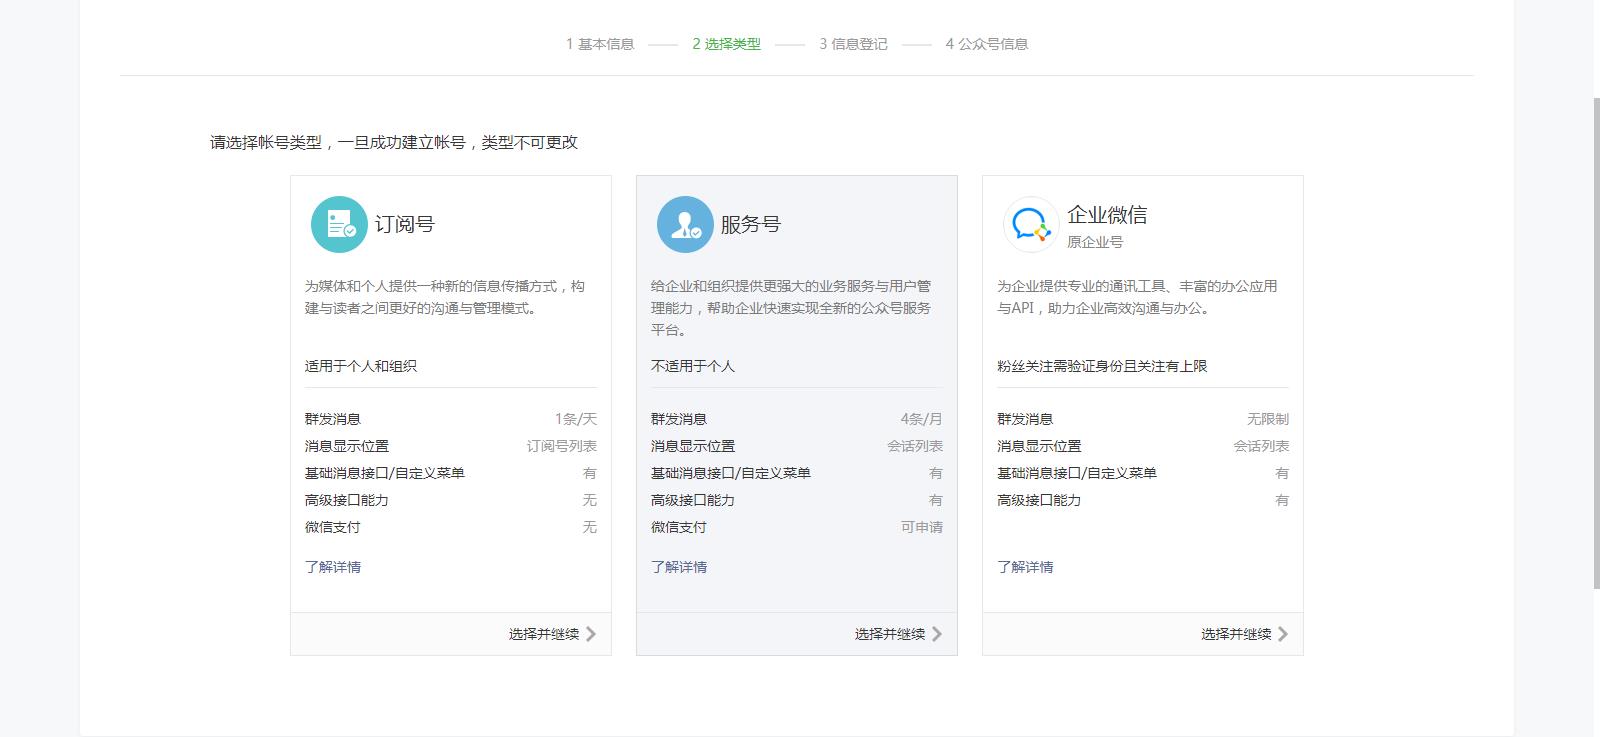
Task: Click the 请选择帐号类型 instruction heading
Action: (394, 142)
